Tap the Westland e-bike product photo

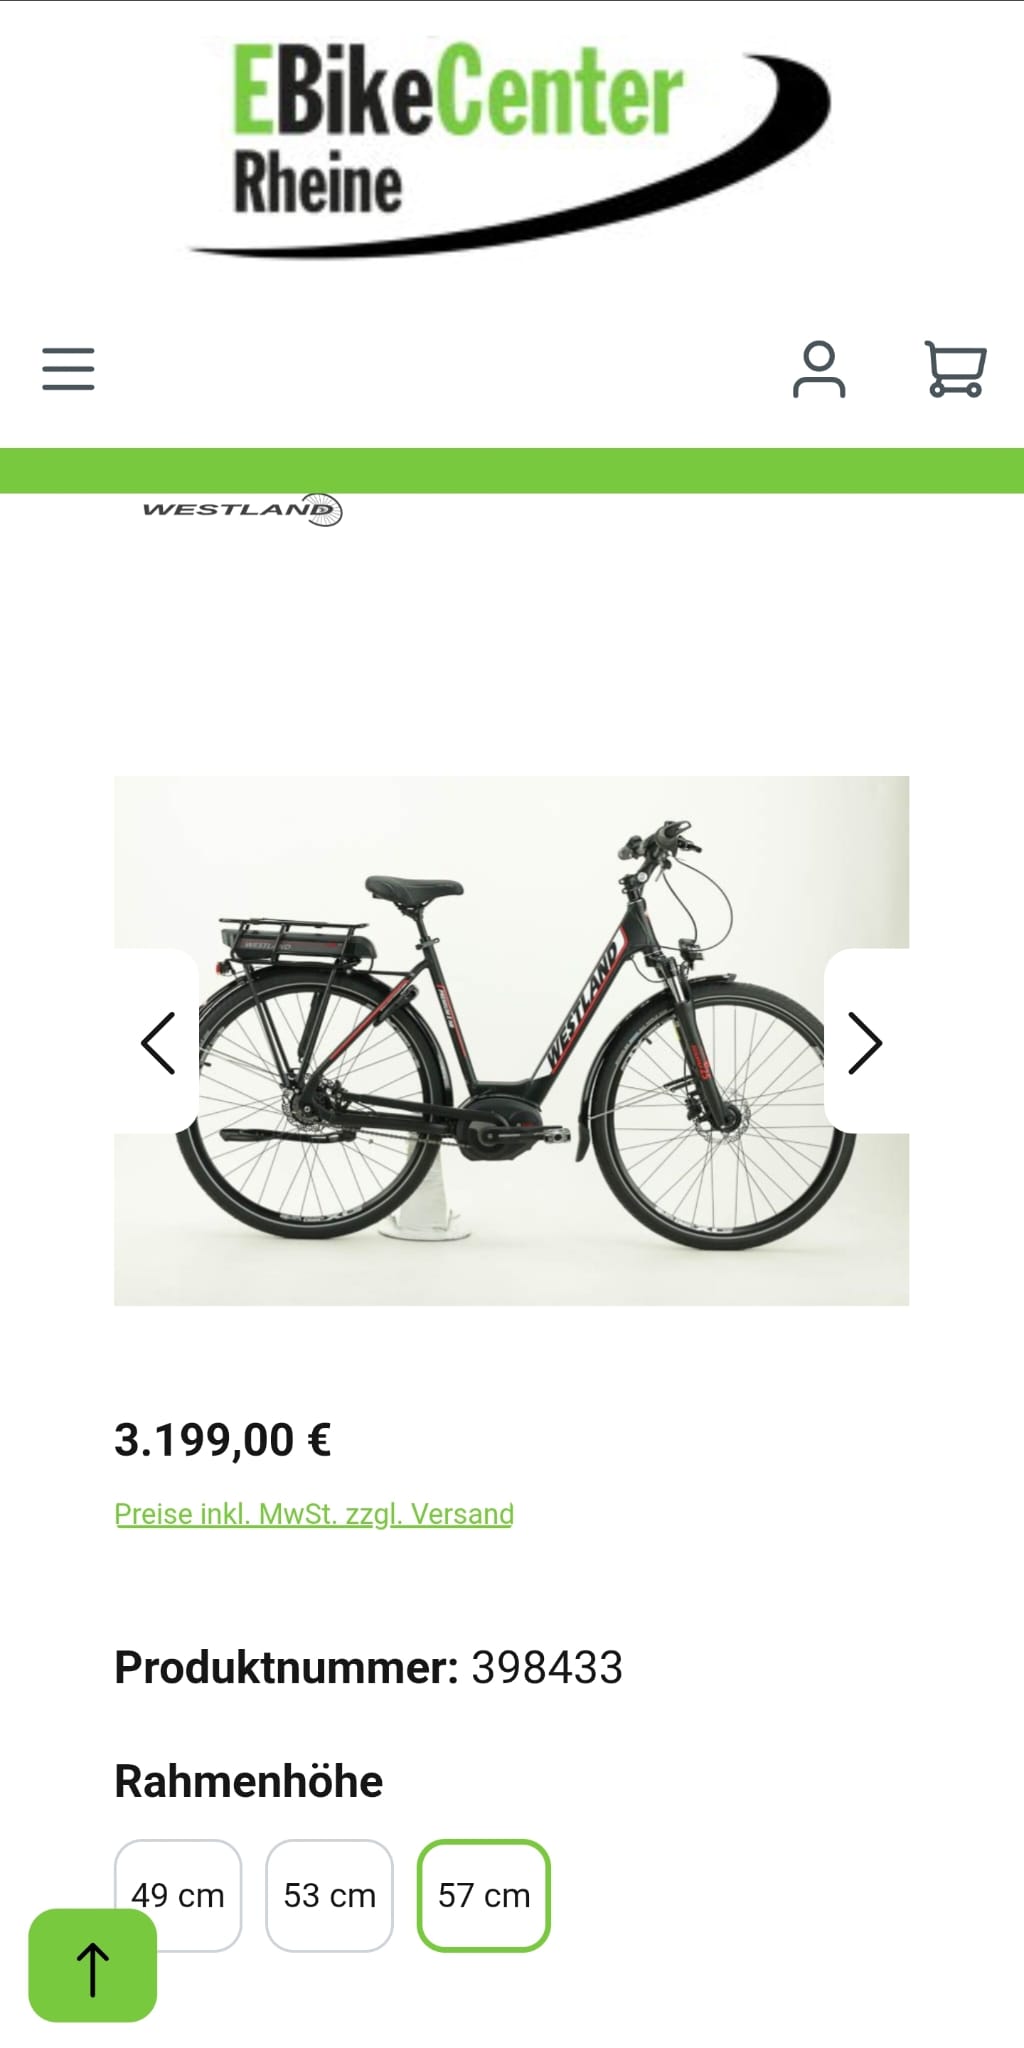click(511, 1040)
